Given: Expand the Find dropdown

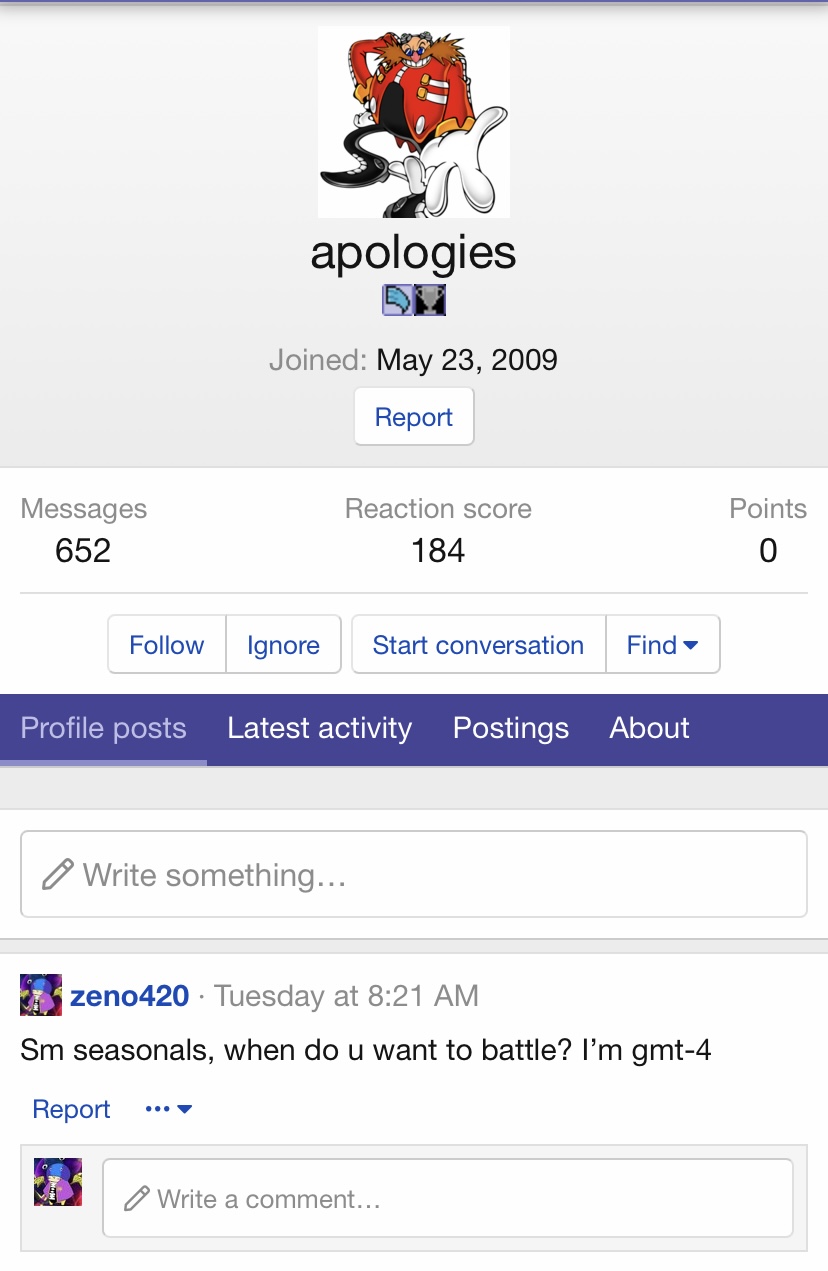Looking at the screenshot, I should (662, 645).
